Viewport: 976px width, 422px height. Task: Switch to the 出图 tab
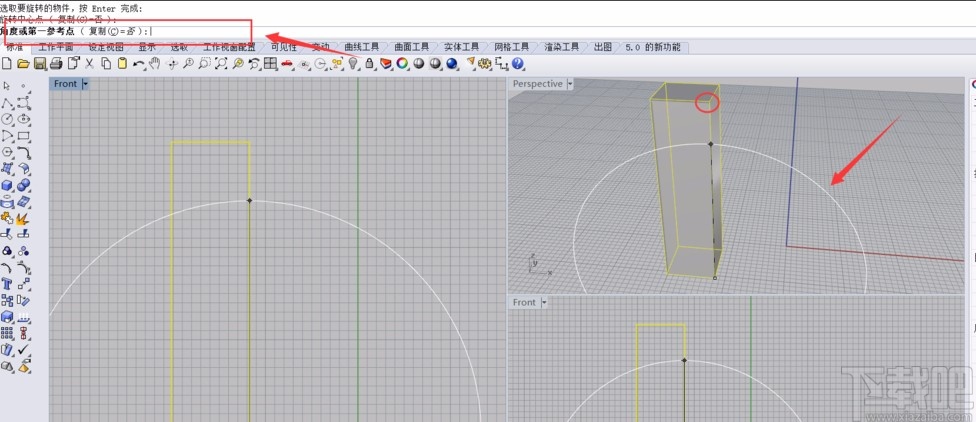coord(603,47)
